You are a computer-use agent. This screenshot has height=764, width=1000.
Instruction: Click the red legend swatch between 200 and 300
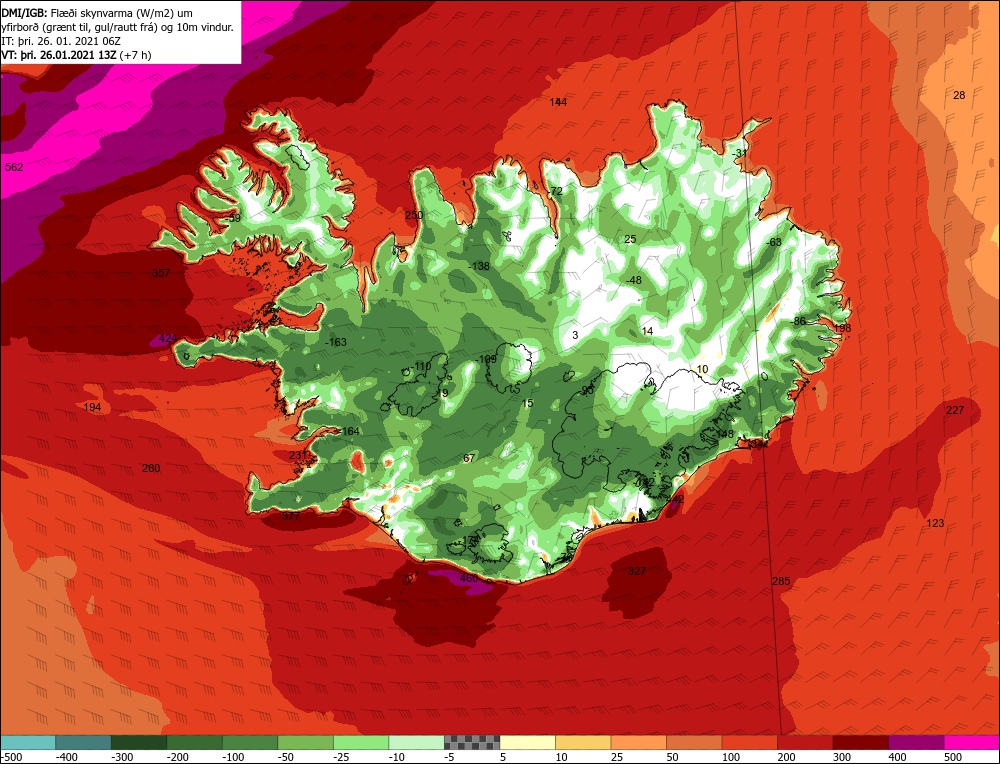[x=805, y=742]
